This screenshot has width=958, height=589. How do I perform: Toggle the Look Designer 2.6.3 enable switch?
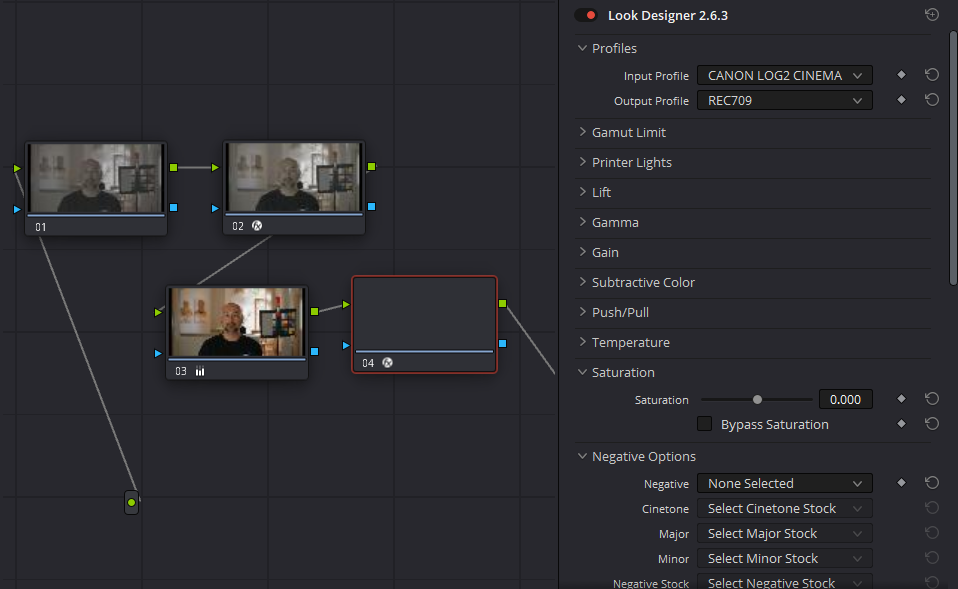pos(586,15)
